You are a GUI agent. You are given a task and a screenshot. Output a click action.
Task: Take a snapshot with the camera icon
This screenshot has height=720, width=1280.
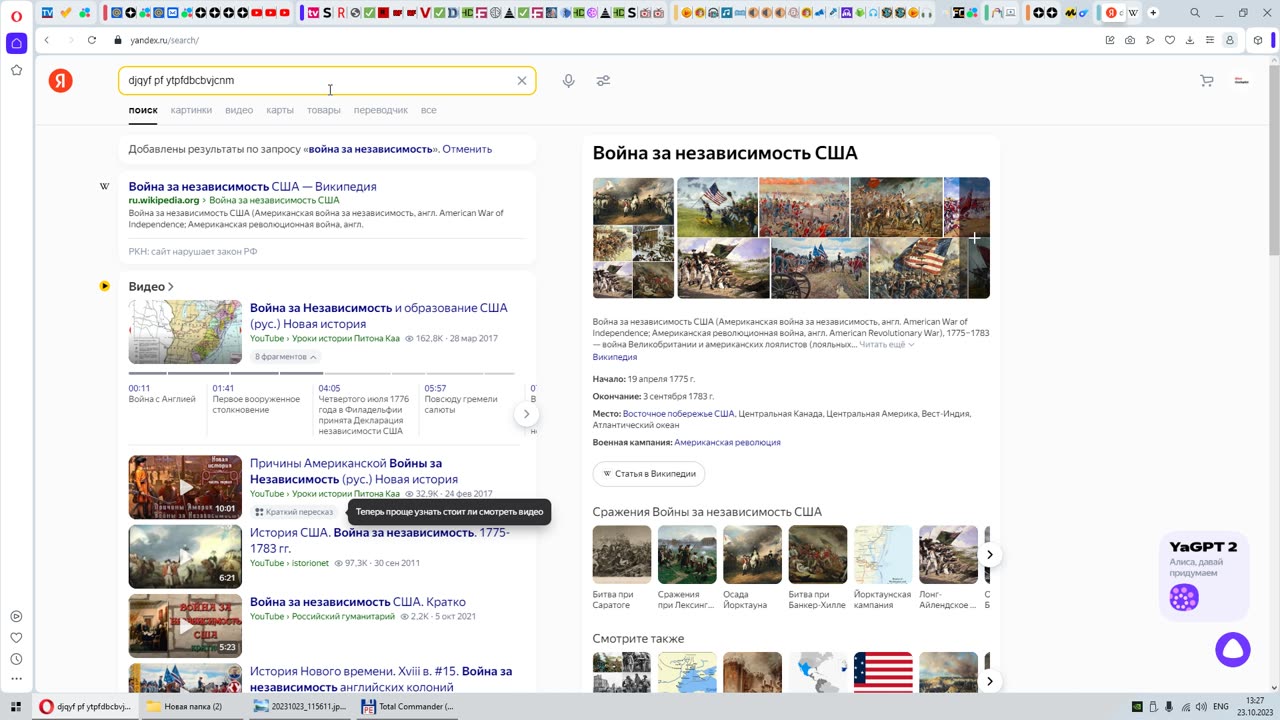(1130, 40)
